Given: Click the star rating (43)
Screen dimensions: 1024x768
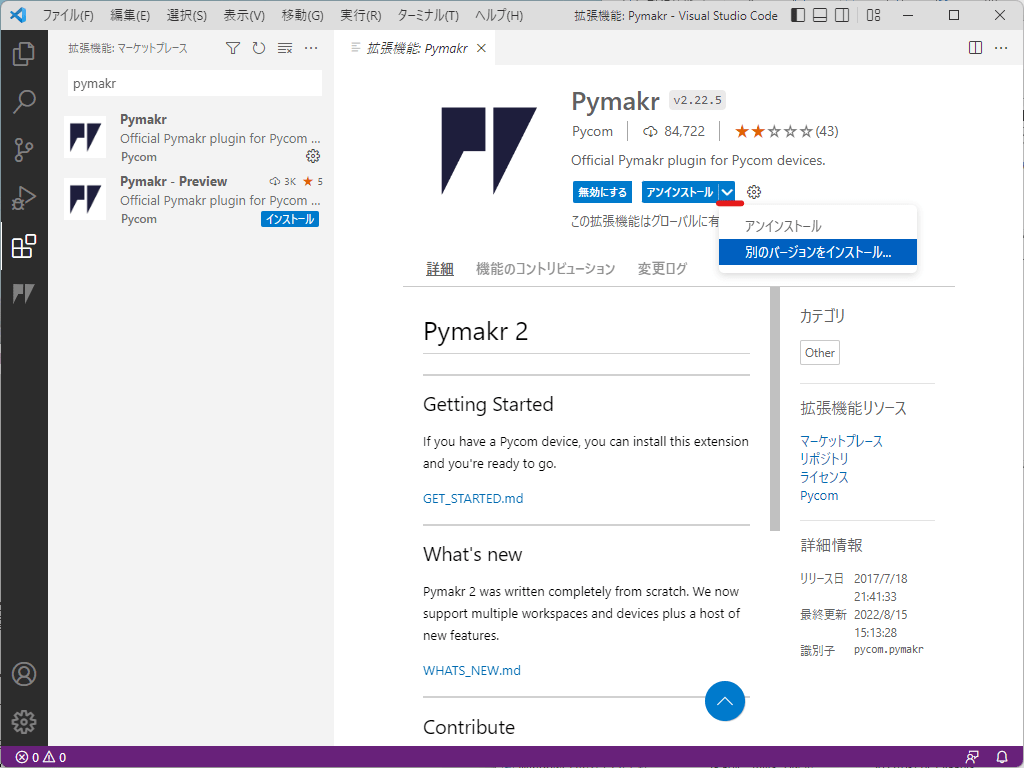Looking at the screenshot, I should tap(786, 131).
